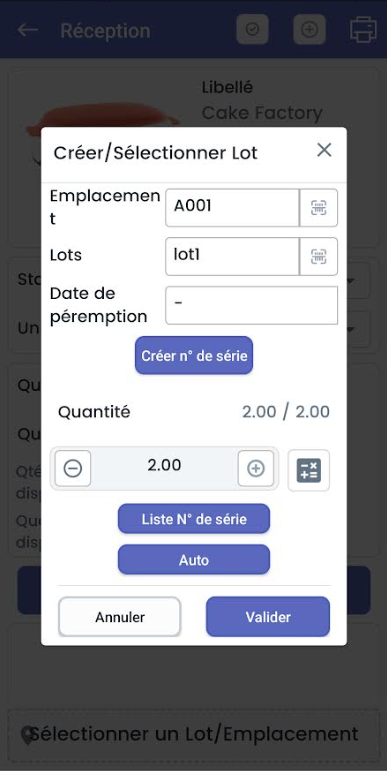Screen dimensions: 387x771
Task: Scan barcode for Lots field
Action: pyautogui.click(x=319, y=256)
